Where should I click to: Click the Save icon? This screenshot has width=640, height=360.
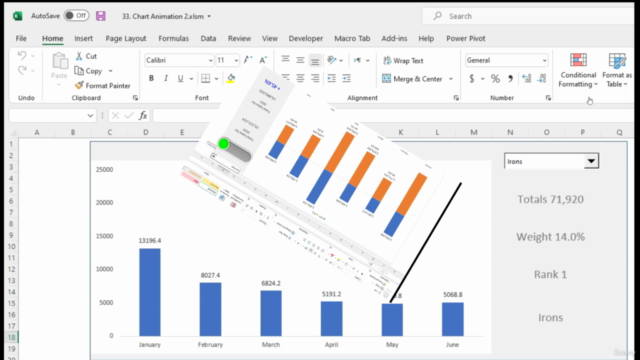point(100,16)
